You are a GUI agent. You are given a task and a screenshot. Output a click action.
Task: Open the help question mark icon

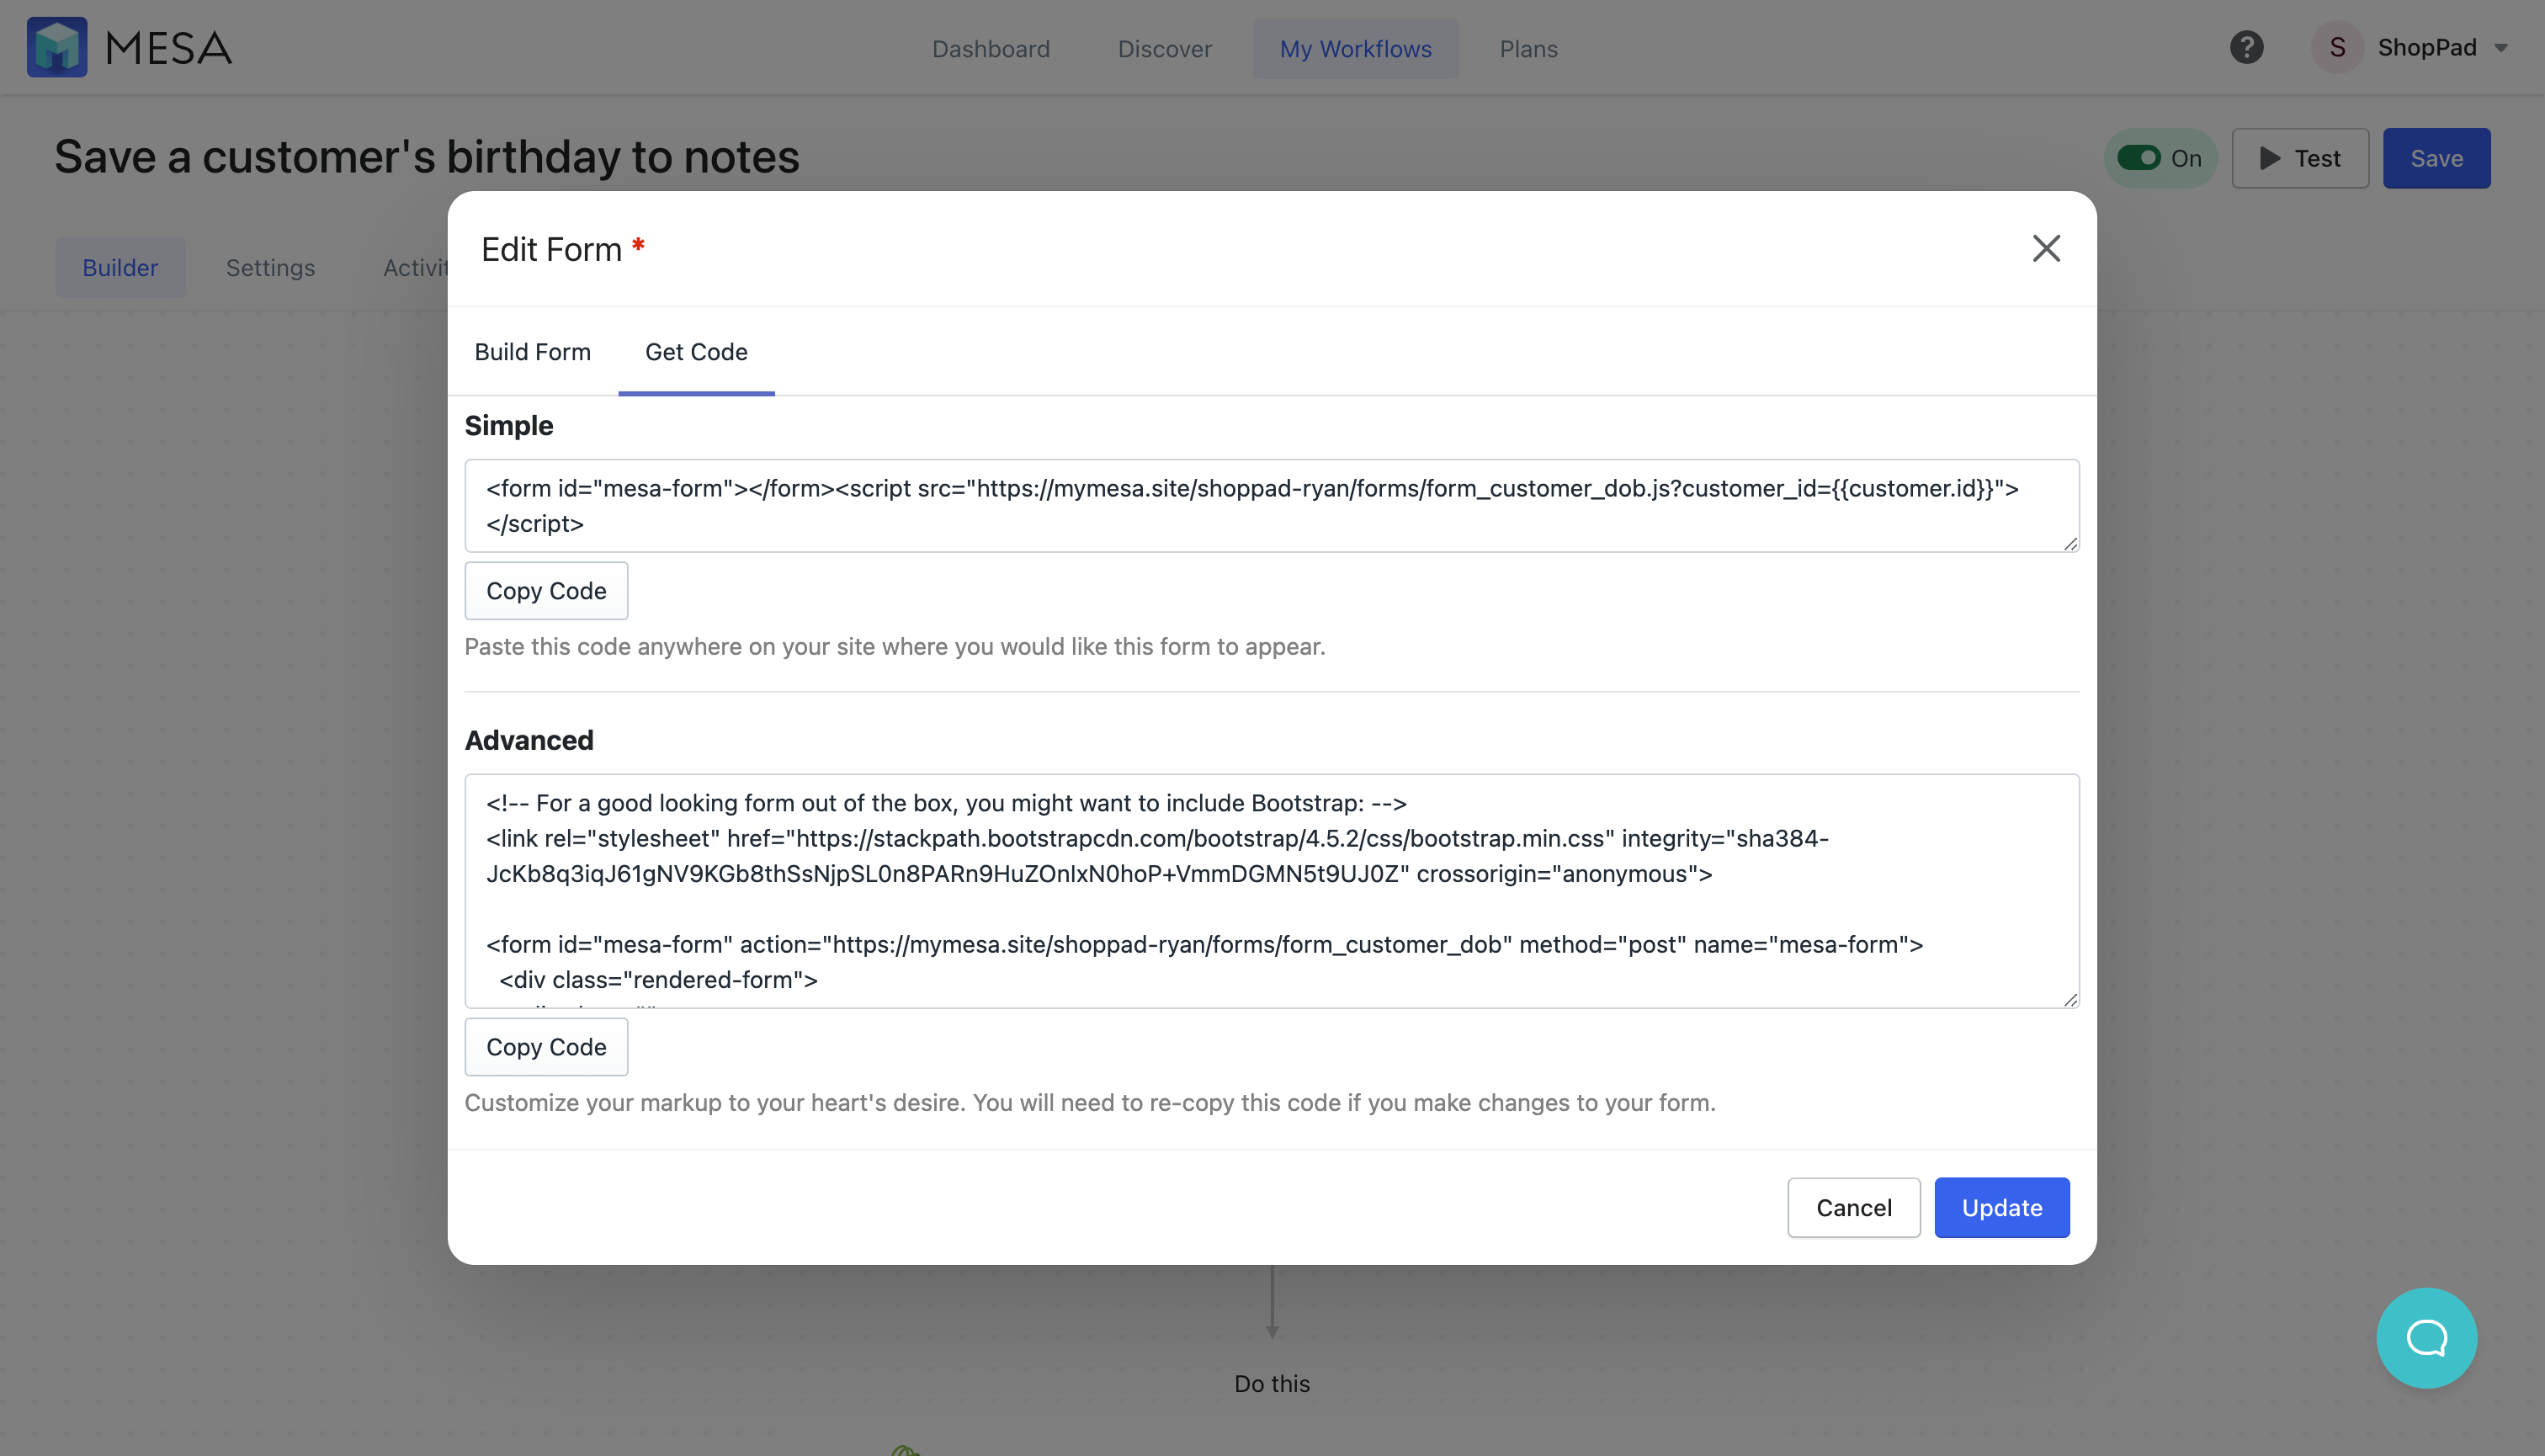click(2246, 47)
